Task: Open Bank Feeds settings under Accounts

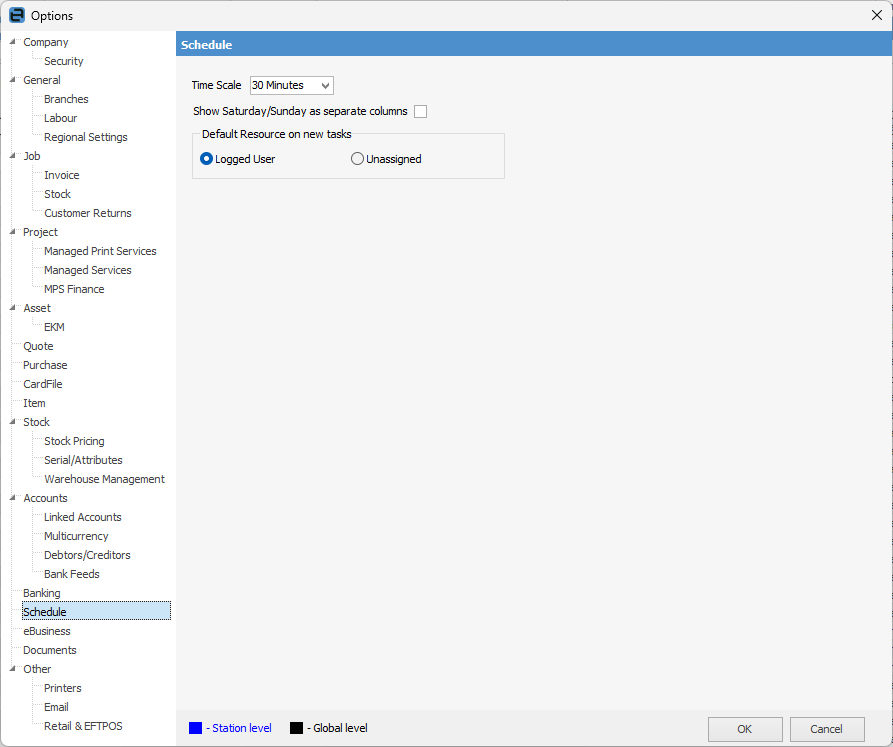Action: pyautogui.click(x=71, y=573)
